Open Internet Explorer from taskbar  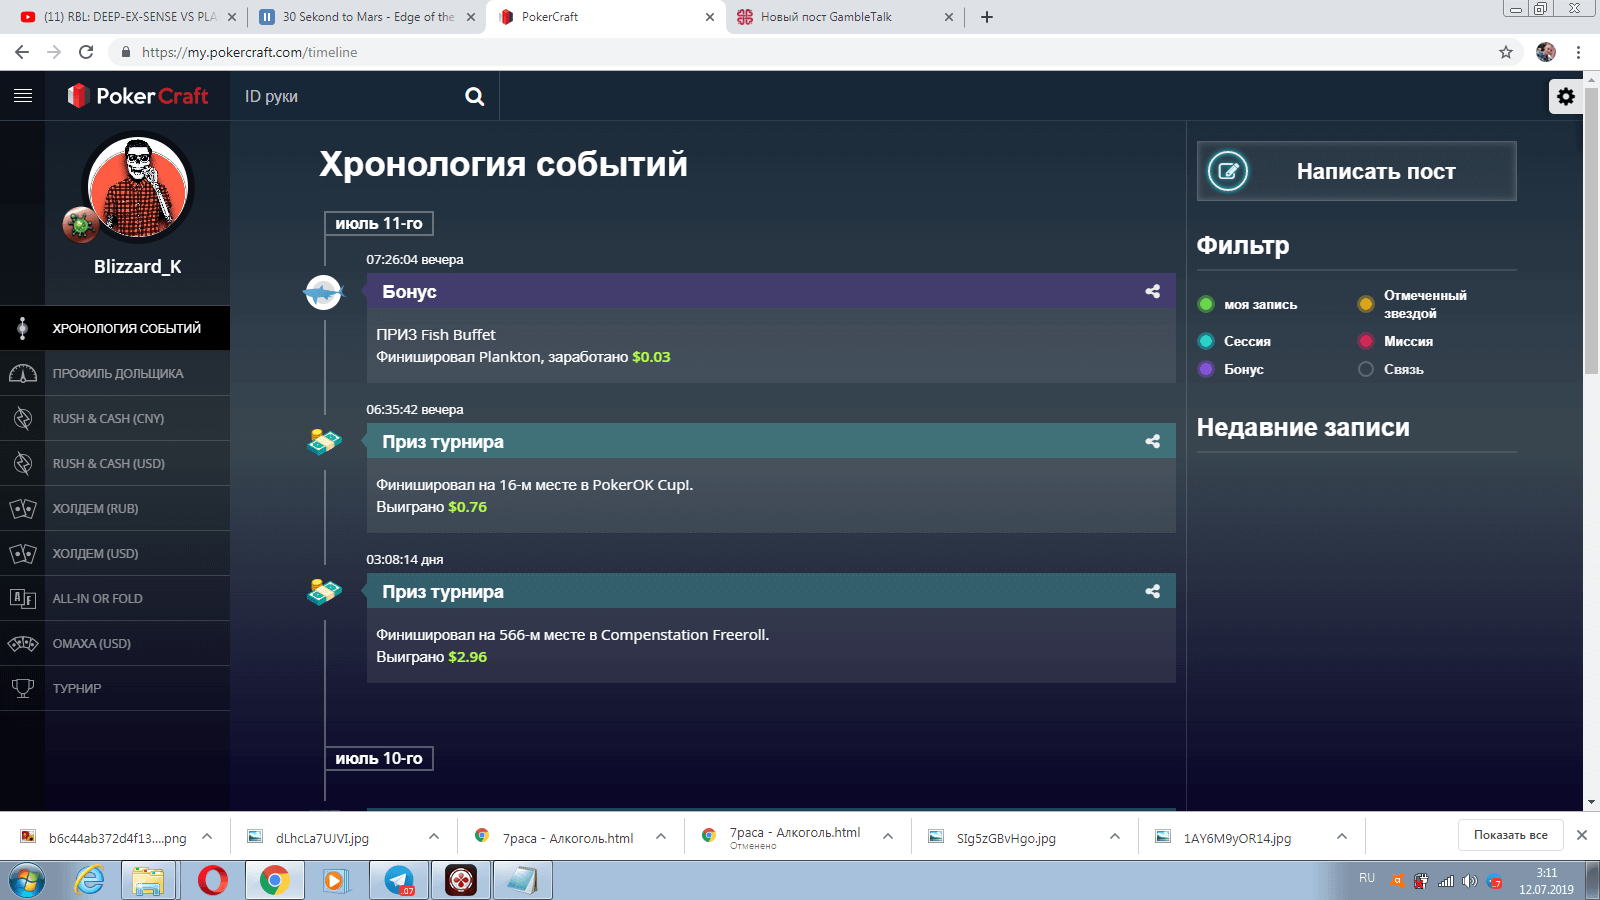click(x=89, y=881)
